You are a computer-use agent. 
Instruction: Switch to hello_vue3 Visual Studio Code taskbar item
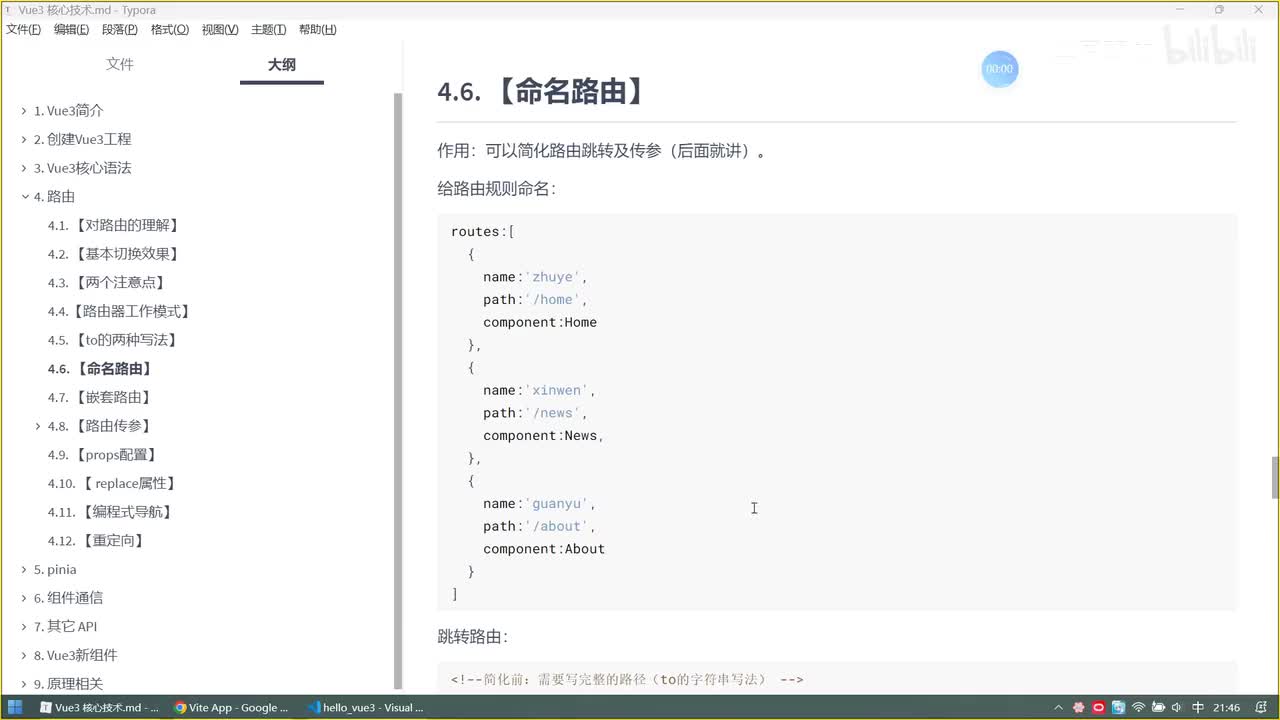point(367,707)
